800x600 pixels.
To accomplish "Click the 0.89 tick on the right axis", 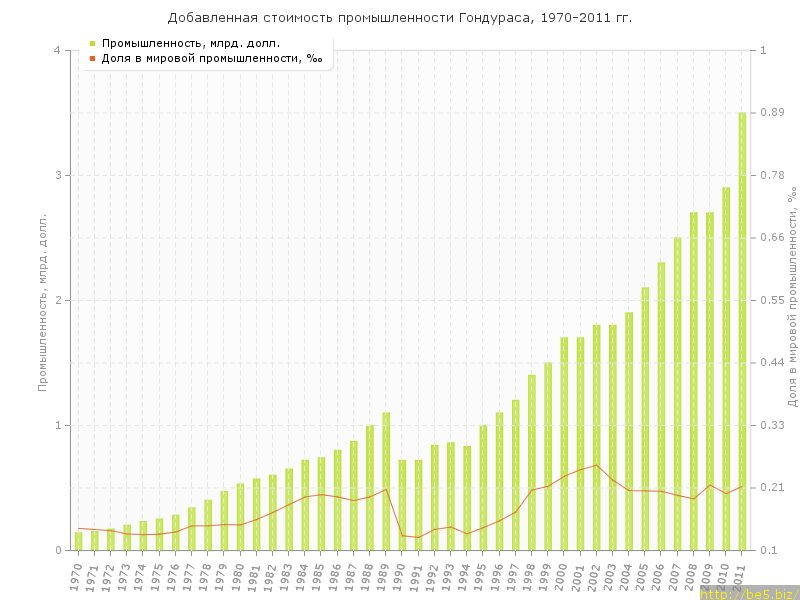I will 772,113.
